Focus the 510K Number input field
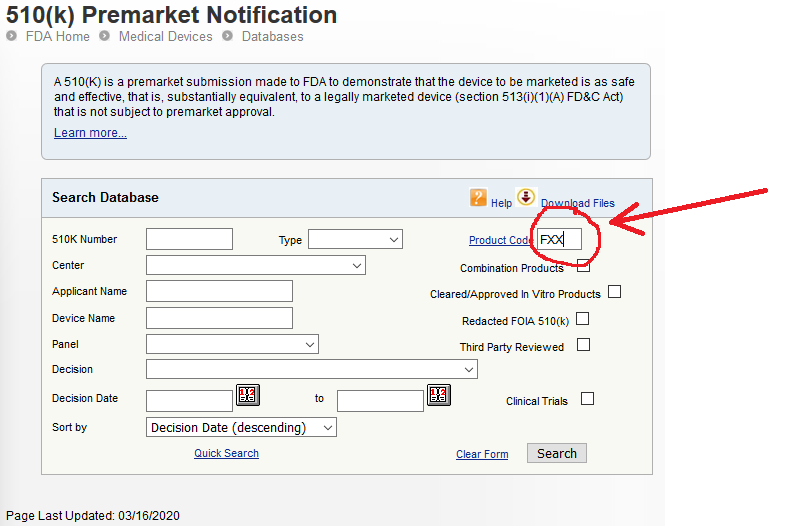787x528 pixels. click(189, 239)
